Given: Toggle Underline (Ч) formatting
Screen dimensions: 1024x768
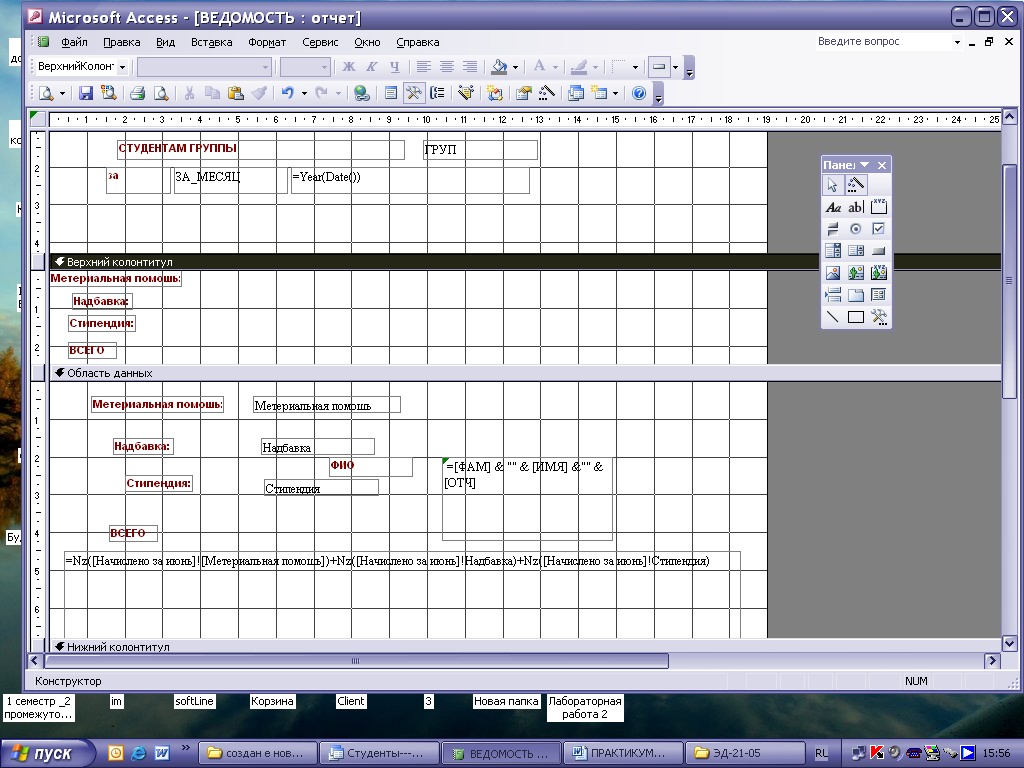Looking at the screenshot, I should (394, 67).
